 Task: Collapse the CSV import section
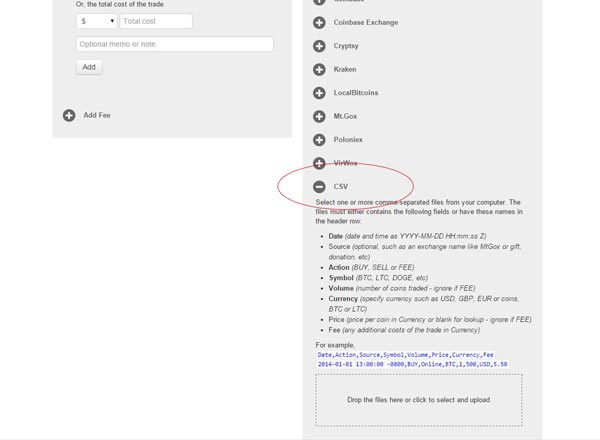pyautogui.click(x=319, y=187)
